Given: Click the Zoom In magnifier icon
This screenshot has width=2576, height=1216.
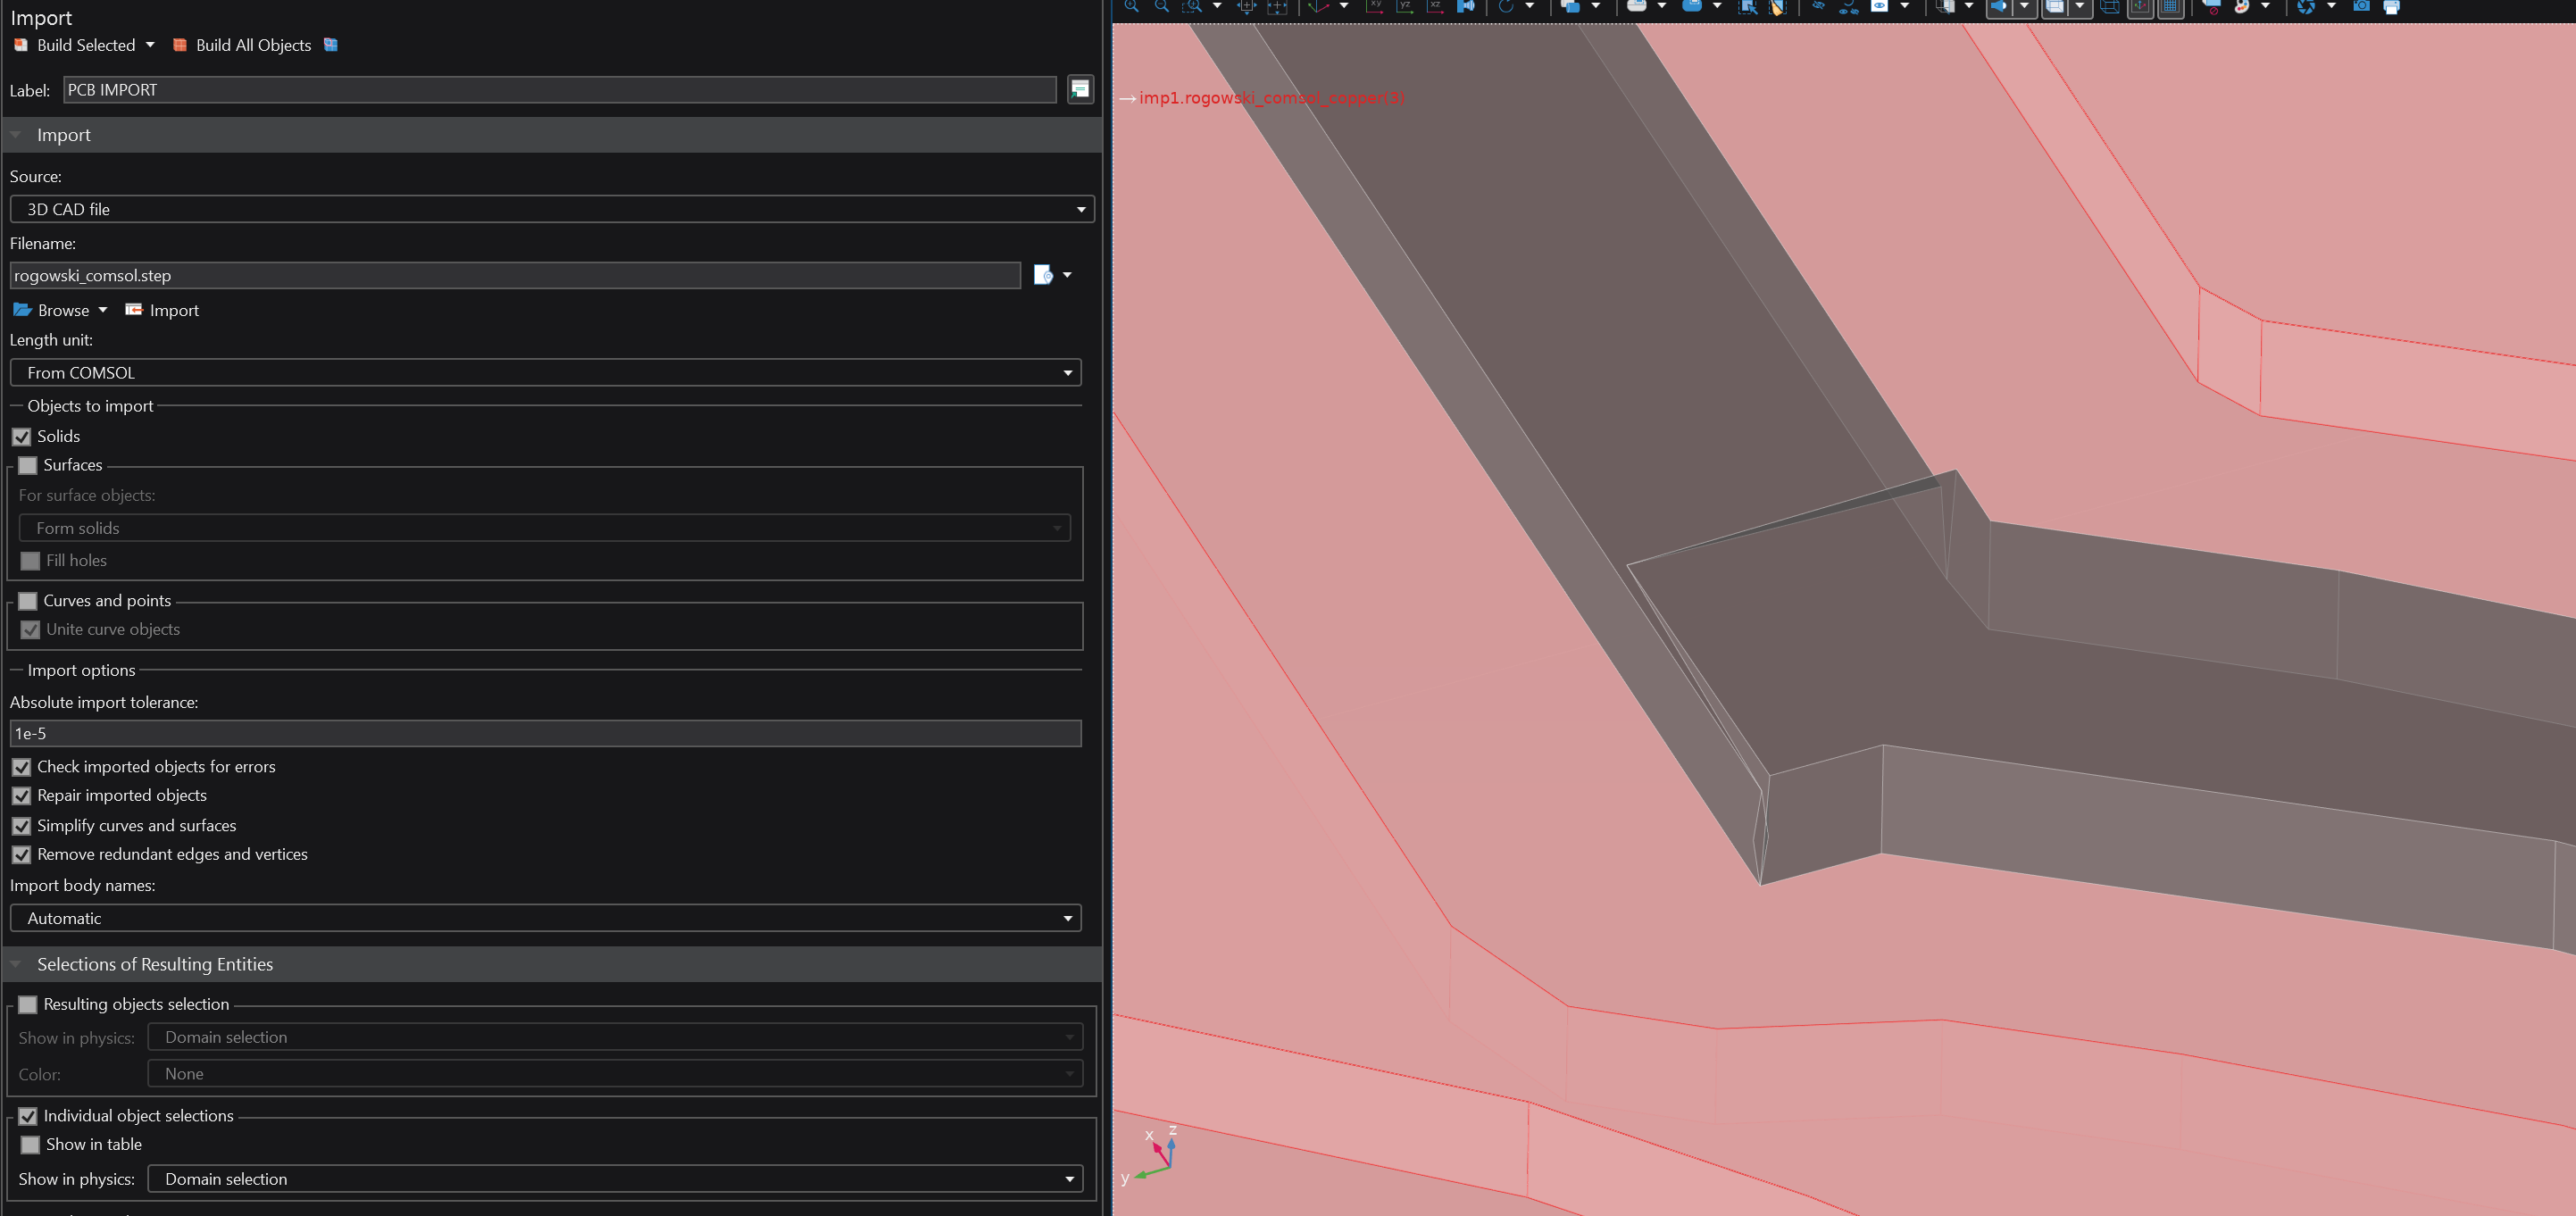Looking at the screenshot, I should pos(1131,6).
